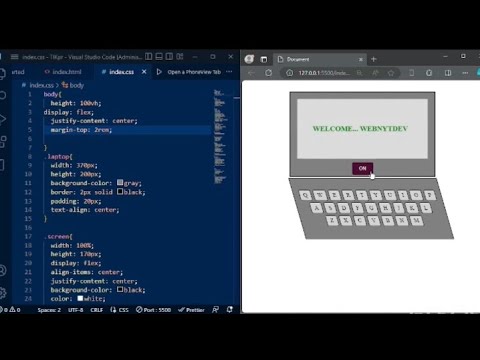Click the notifications bell in the status bar

coord(230,310)
